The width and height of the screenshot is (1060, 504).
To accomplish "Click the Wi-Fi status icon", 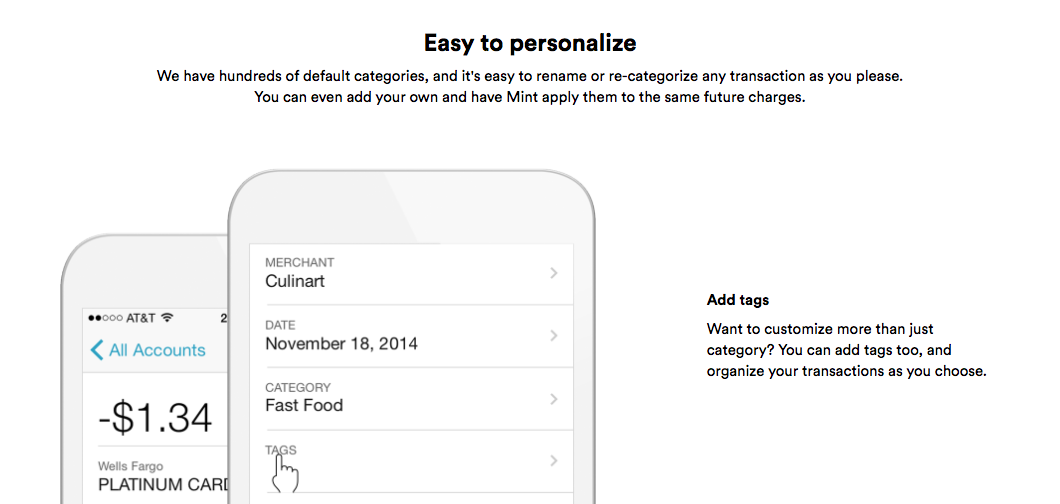I will (168, 318).
